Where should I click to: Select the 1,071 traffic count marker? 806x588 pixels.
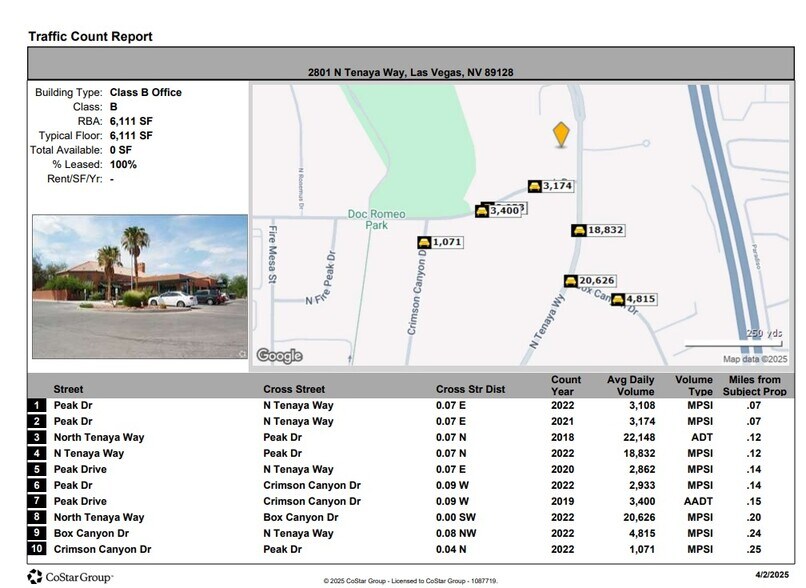pyautogui.click(x=440, y=240)
